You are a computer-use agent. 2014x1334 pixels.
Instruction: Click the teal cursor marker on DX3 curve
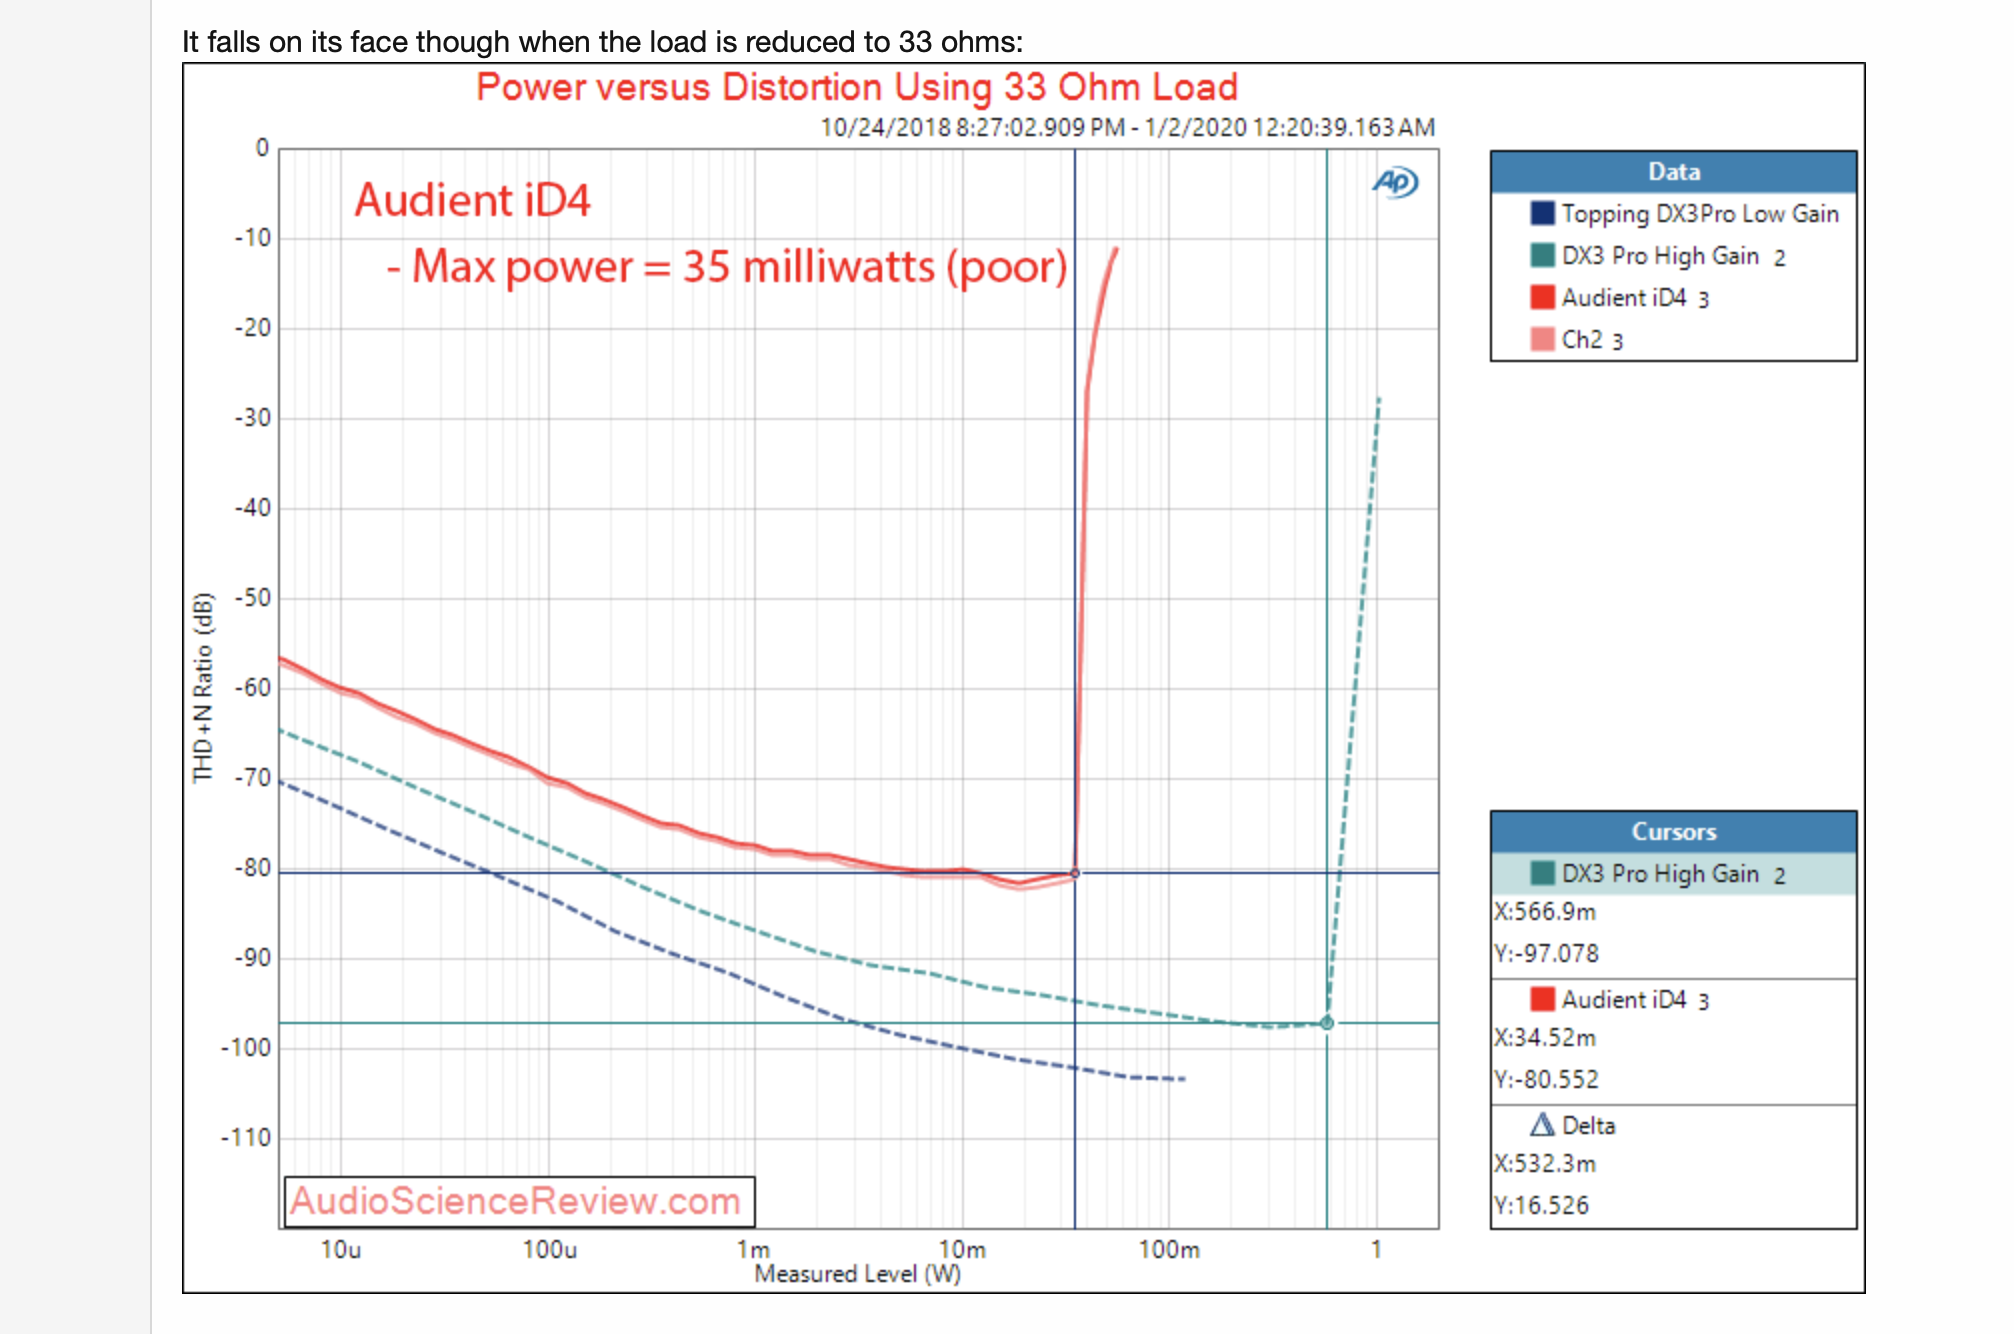pyautogui.click(x=1327, y=1023)
